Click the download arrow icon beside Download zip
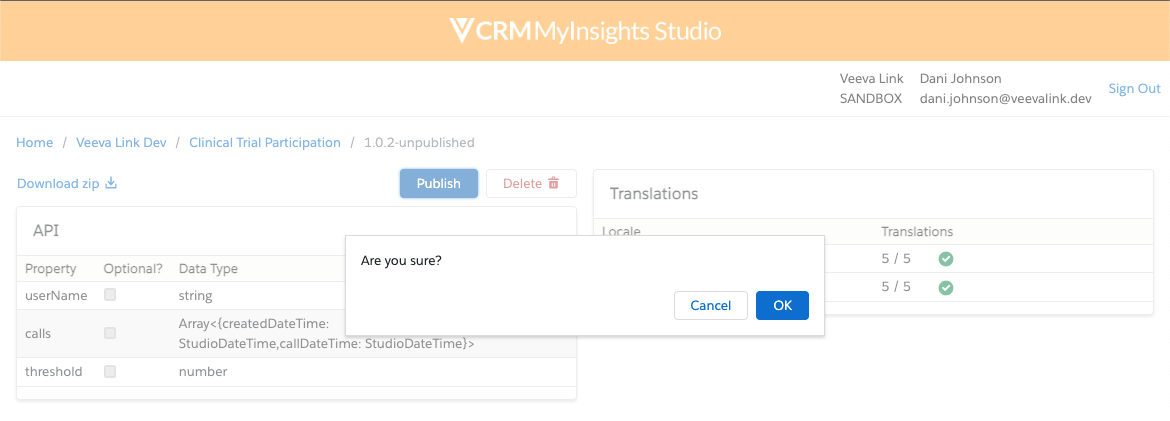 point(111,183)
